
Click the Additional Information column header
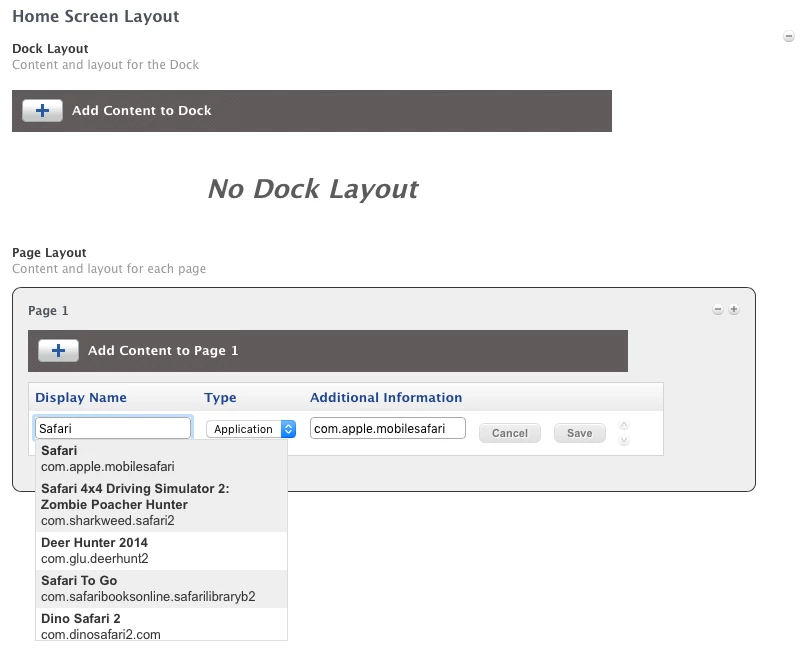pos(386,397)
